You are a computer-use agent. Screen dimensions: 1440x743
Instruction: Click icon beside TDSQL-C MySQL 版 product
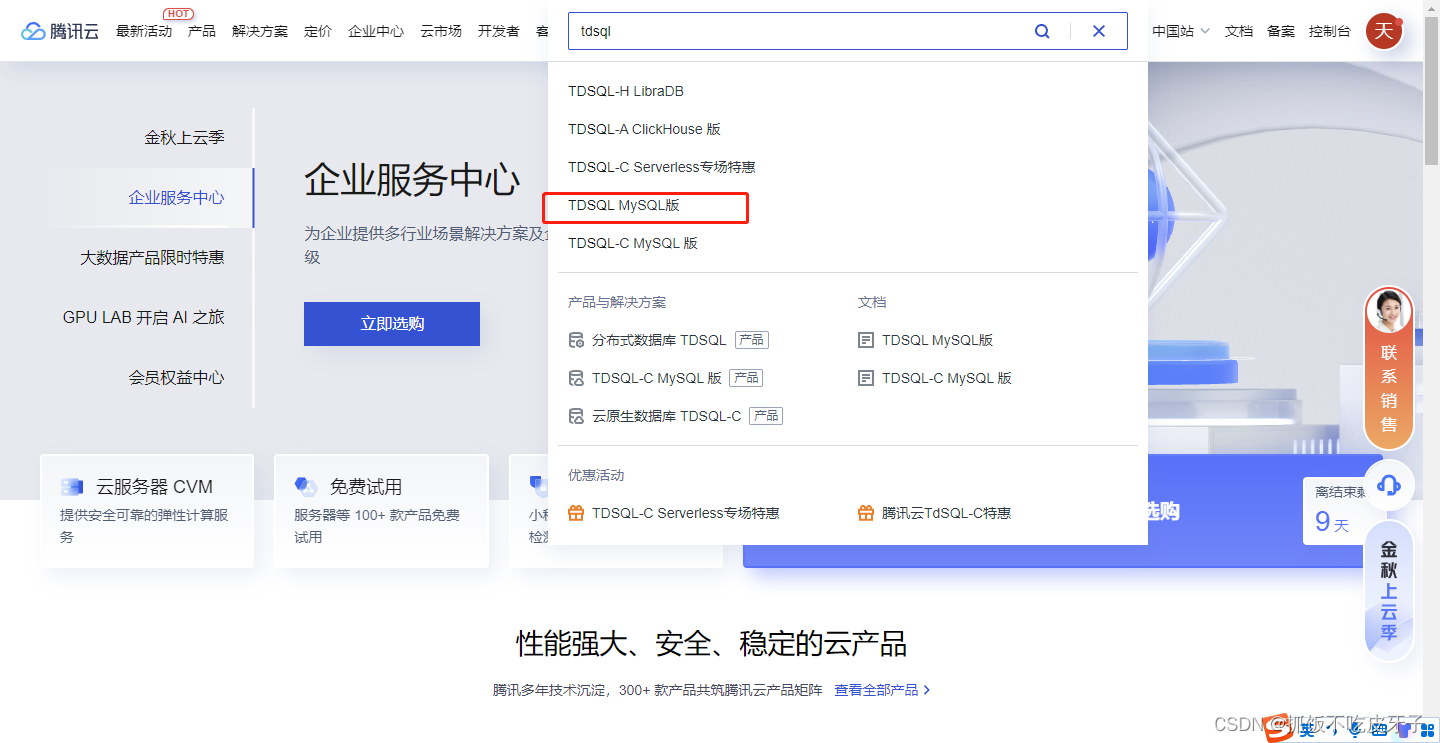point(576,378)
